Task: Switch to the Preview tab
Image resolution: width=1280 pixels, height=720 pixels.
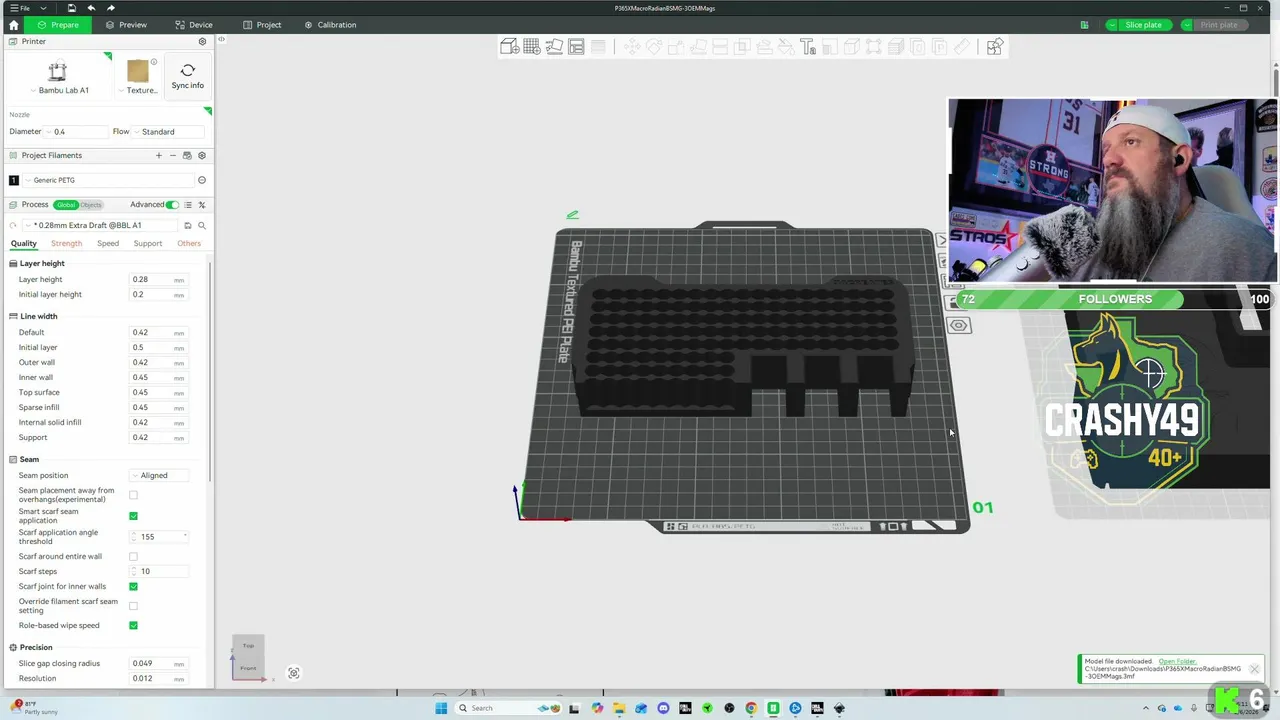Action: (x=126, y=25)
